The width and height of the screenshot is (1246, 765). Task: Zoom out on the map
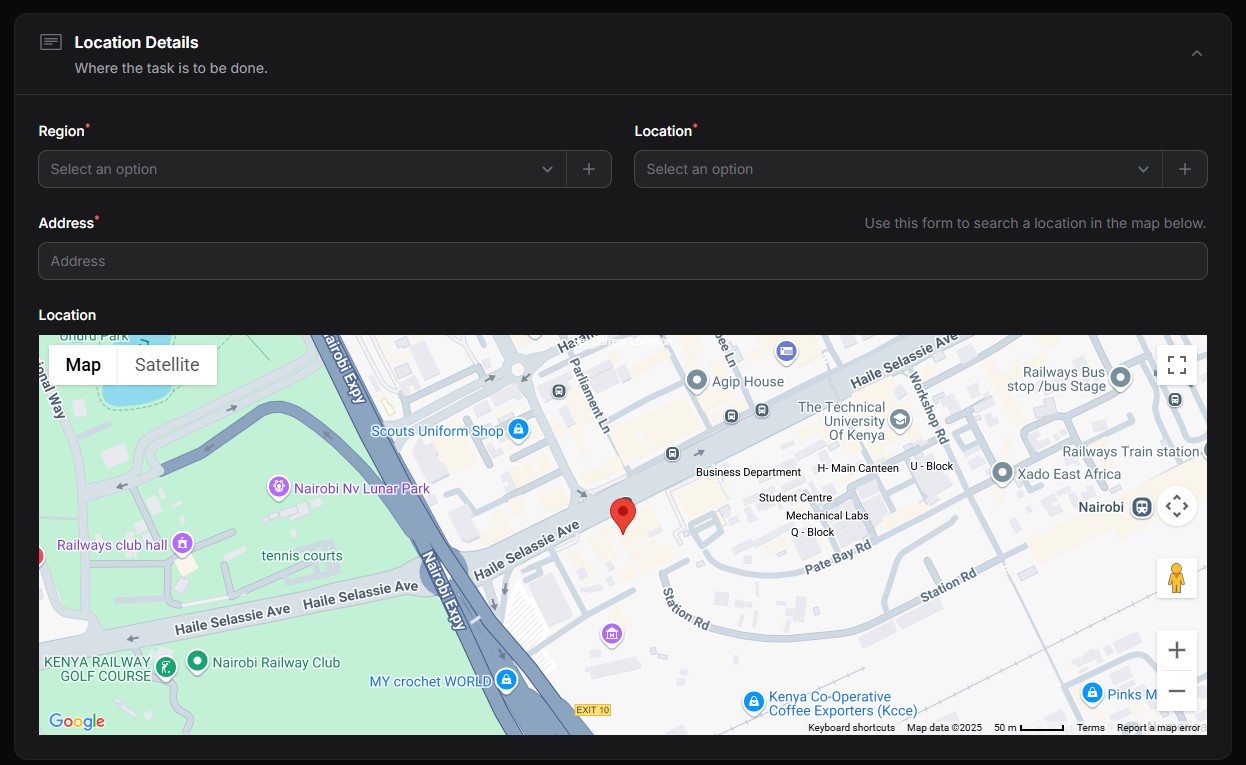coord(1177,691)
